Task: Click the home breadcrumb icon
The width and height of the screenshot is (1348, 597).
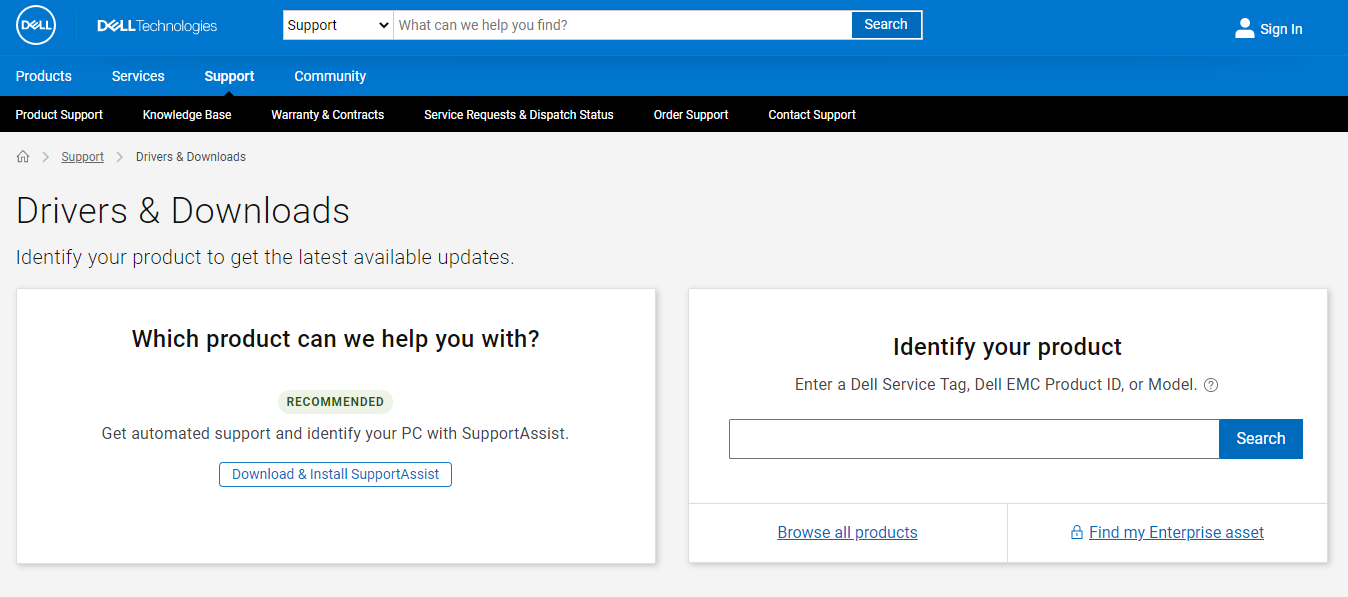Action: point(23,157)
